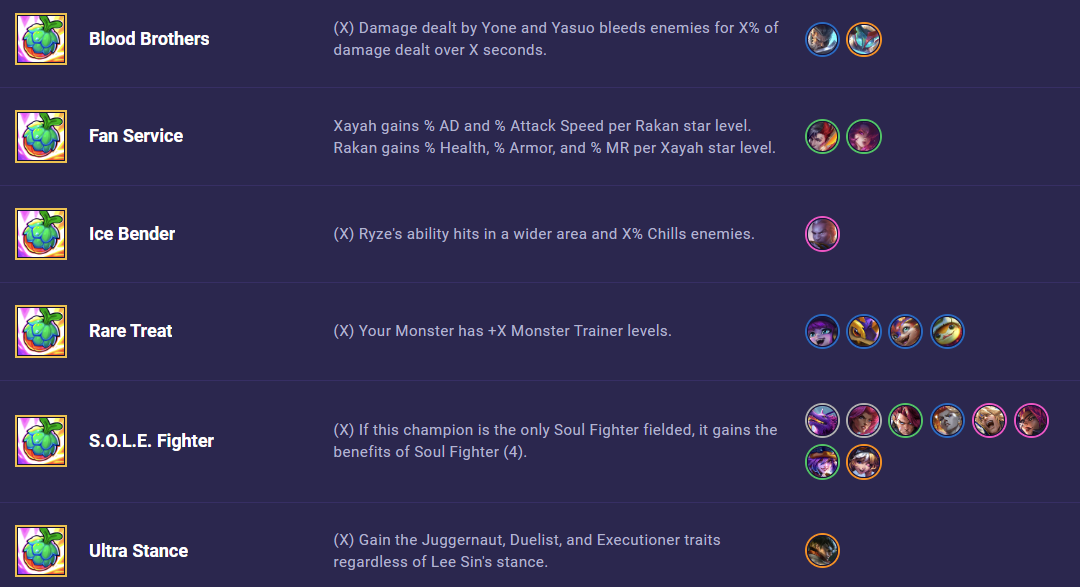
Task: Click the orange-bordered Gwen portrait
Action: pos(864,462)
